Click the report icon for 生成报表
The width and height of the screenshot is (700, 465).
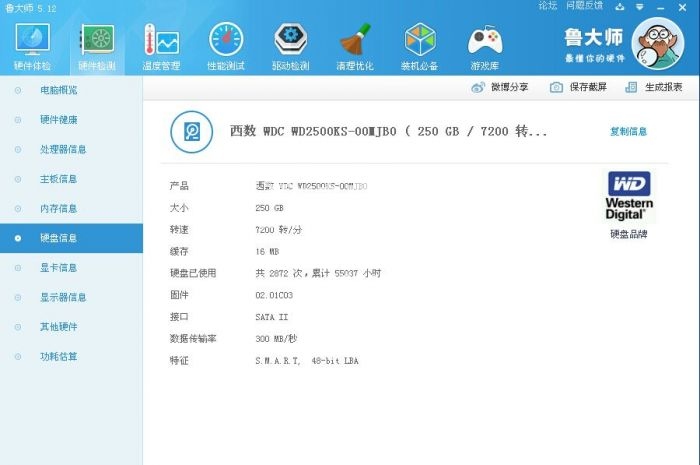tap(631, 87)
